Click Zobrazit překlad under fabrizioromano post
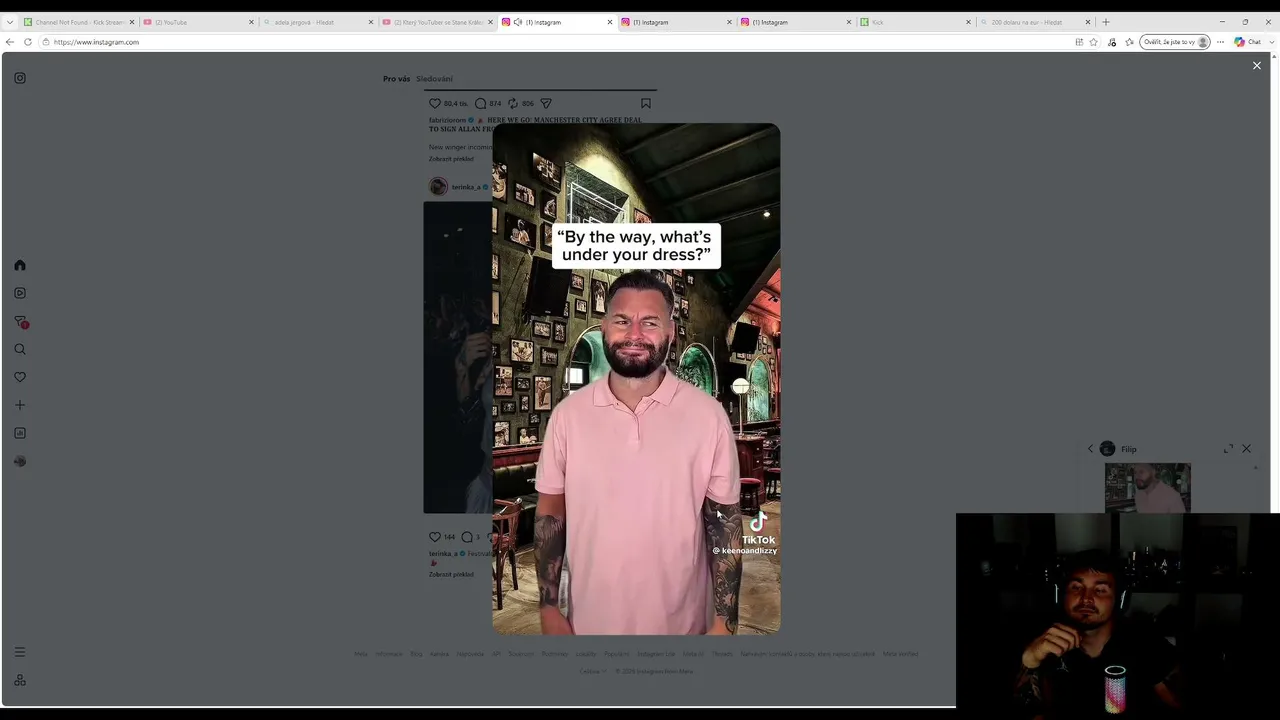Screen dimensions: 1280x720 point(451,159)
